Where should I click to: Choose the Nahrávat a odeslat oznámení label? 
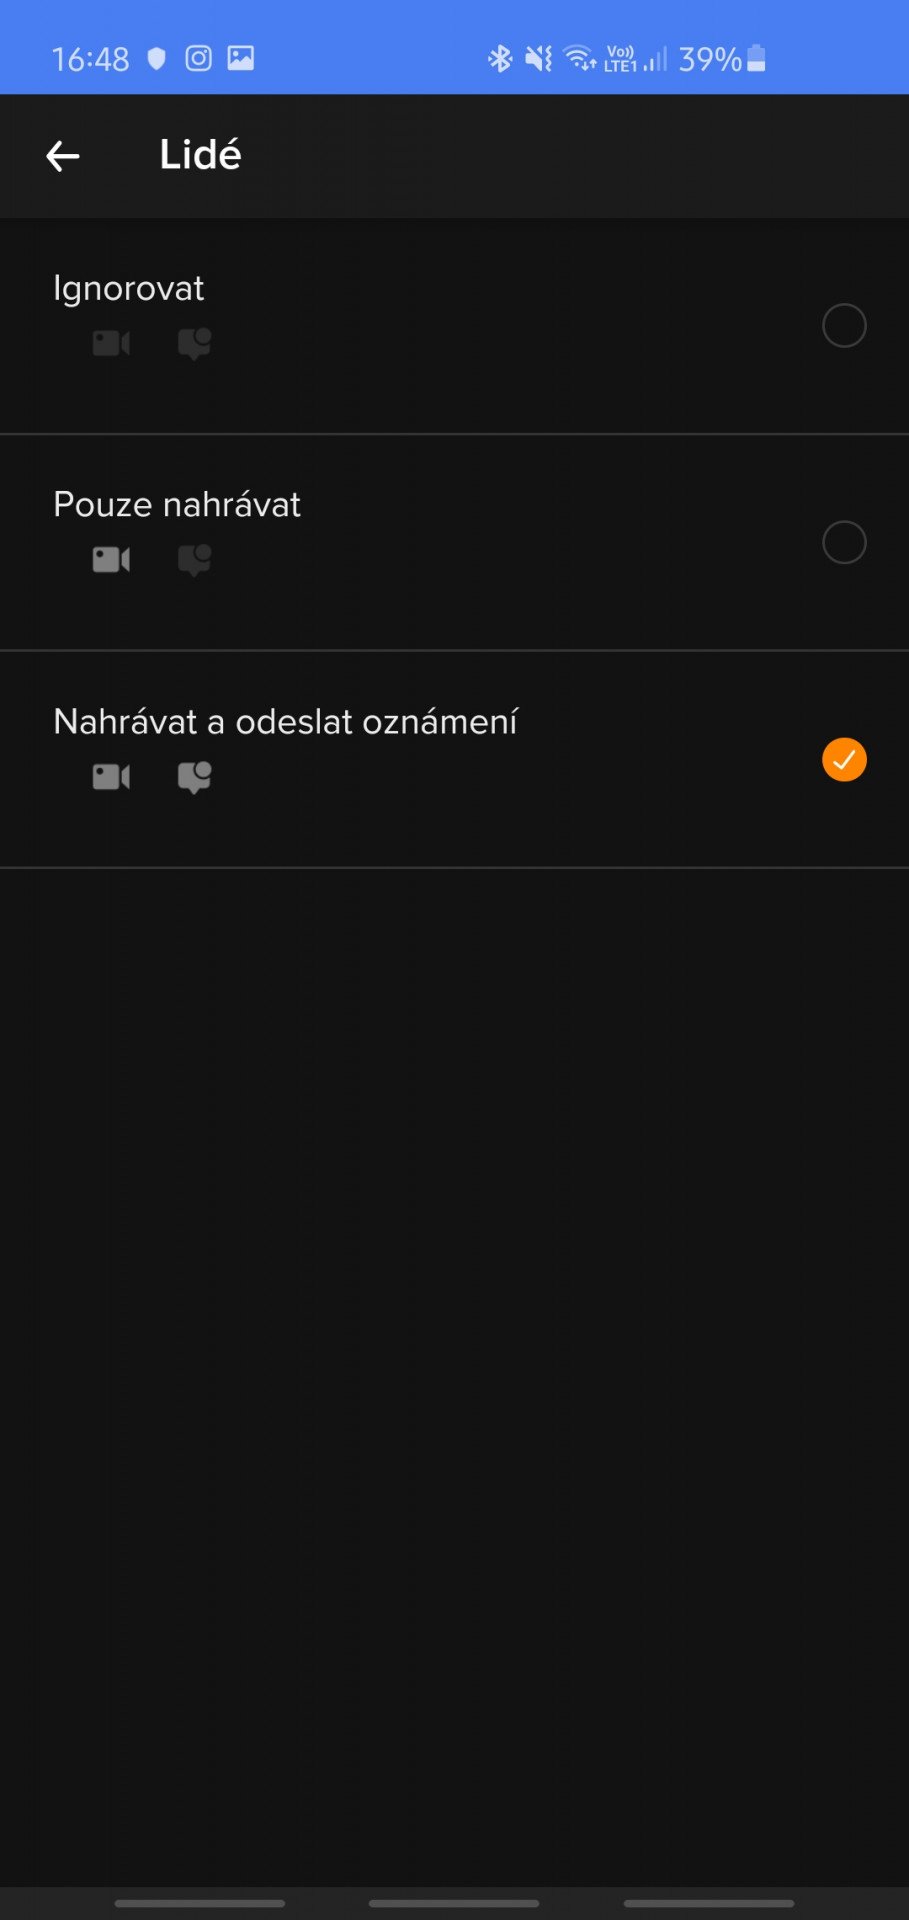286,721
